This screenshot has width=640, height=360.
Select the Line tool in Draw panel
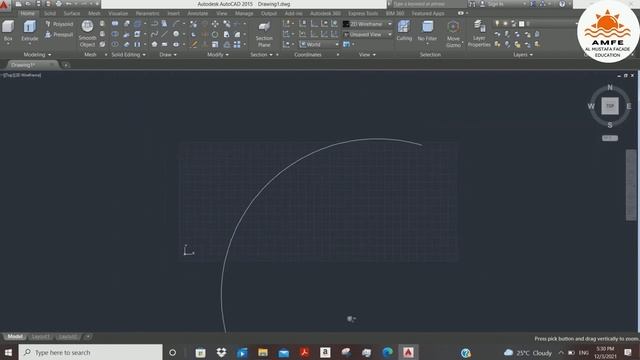pyautogui.click(x=164, y=34)
